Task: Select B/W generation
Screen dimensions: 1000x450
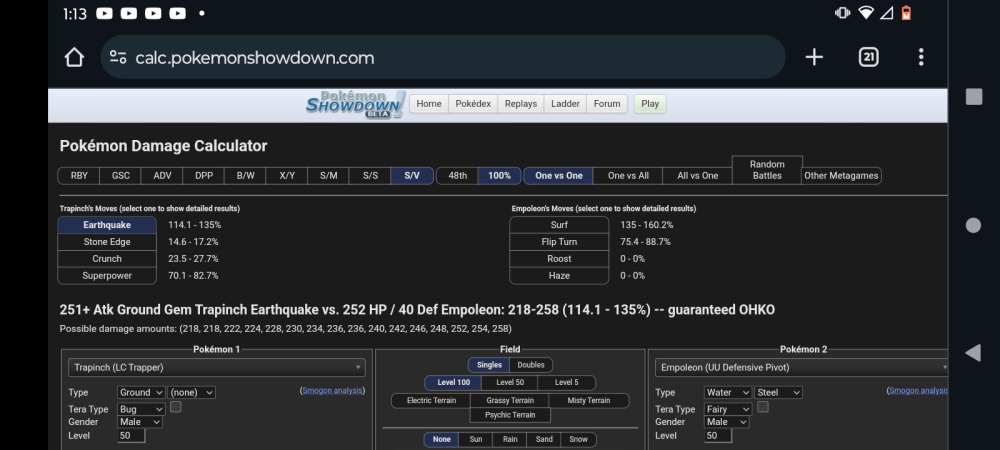Action: (246, 176)
